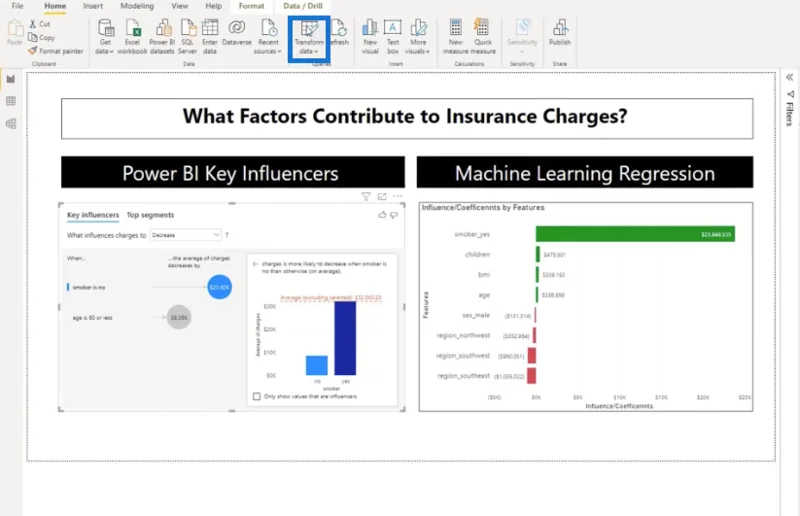Click the question mark help icon

(227, 235)
